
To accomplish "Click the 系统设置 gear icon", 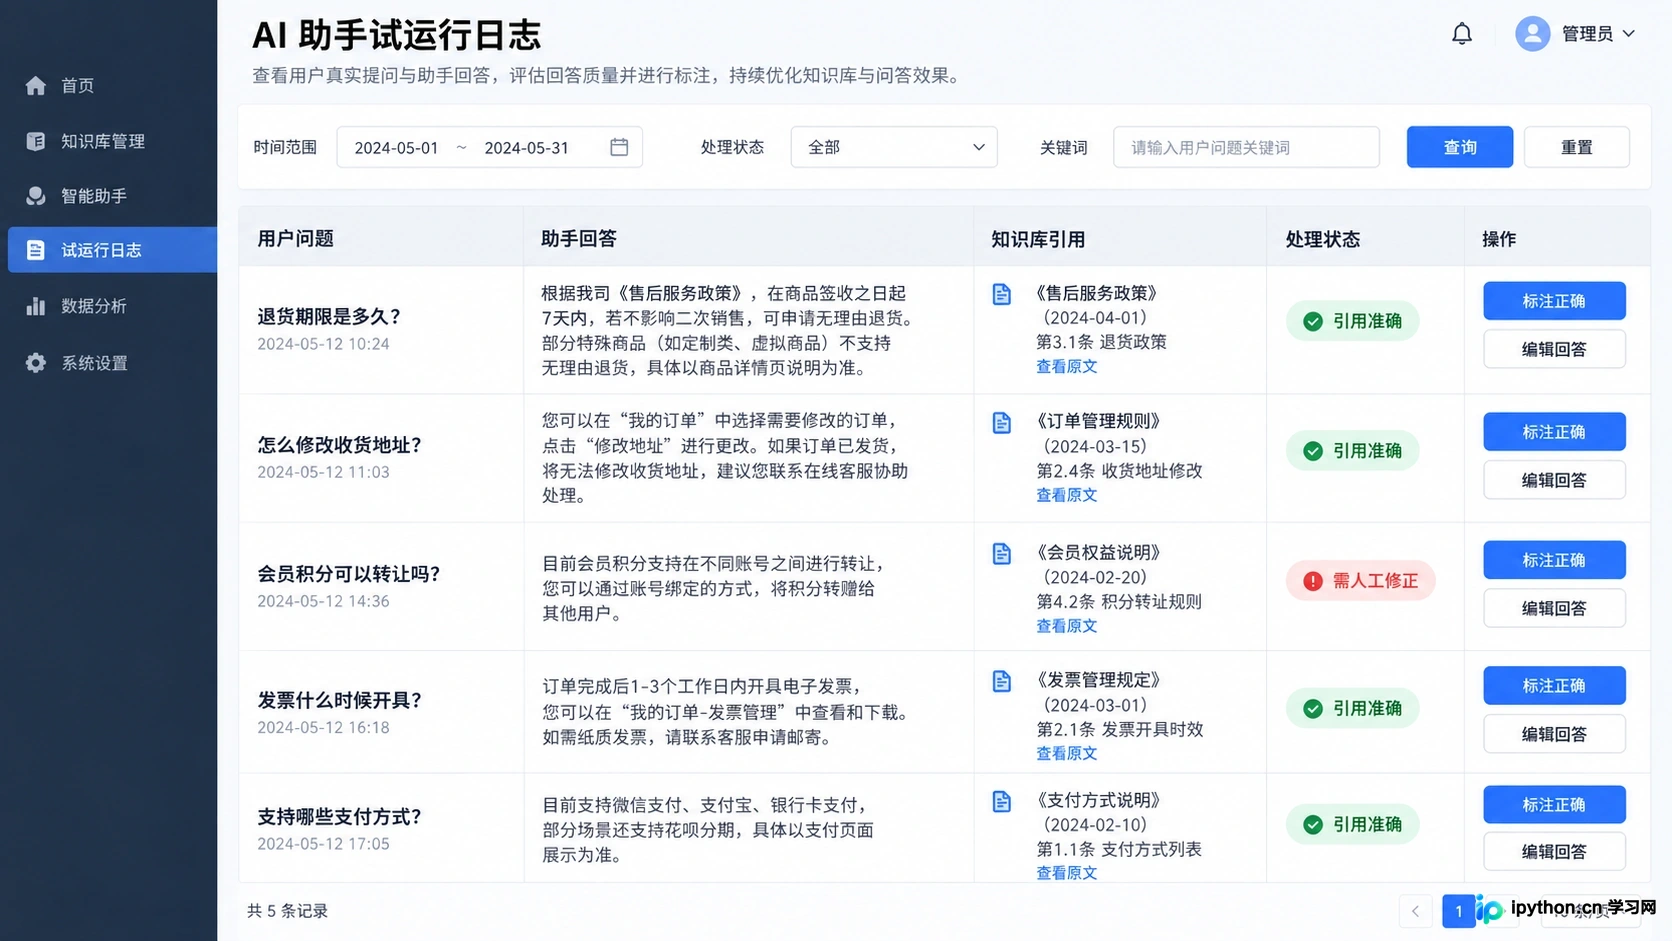I will pyautogui.click(x=36, y=363).
